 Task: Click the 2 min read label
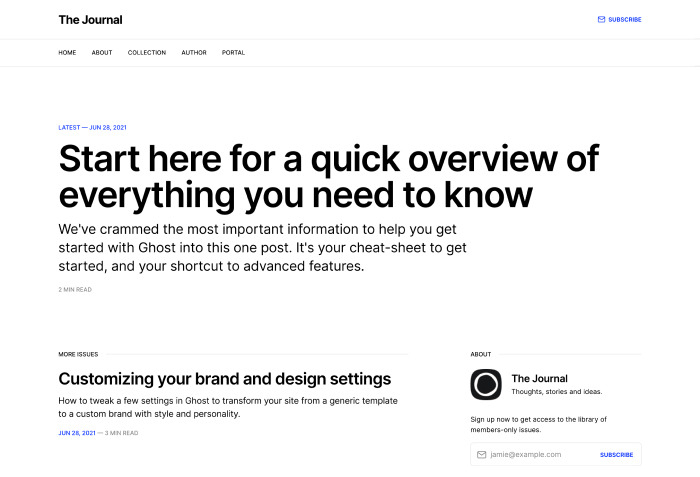[x=76, y=289]
